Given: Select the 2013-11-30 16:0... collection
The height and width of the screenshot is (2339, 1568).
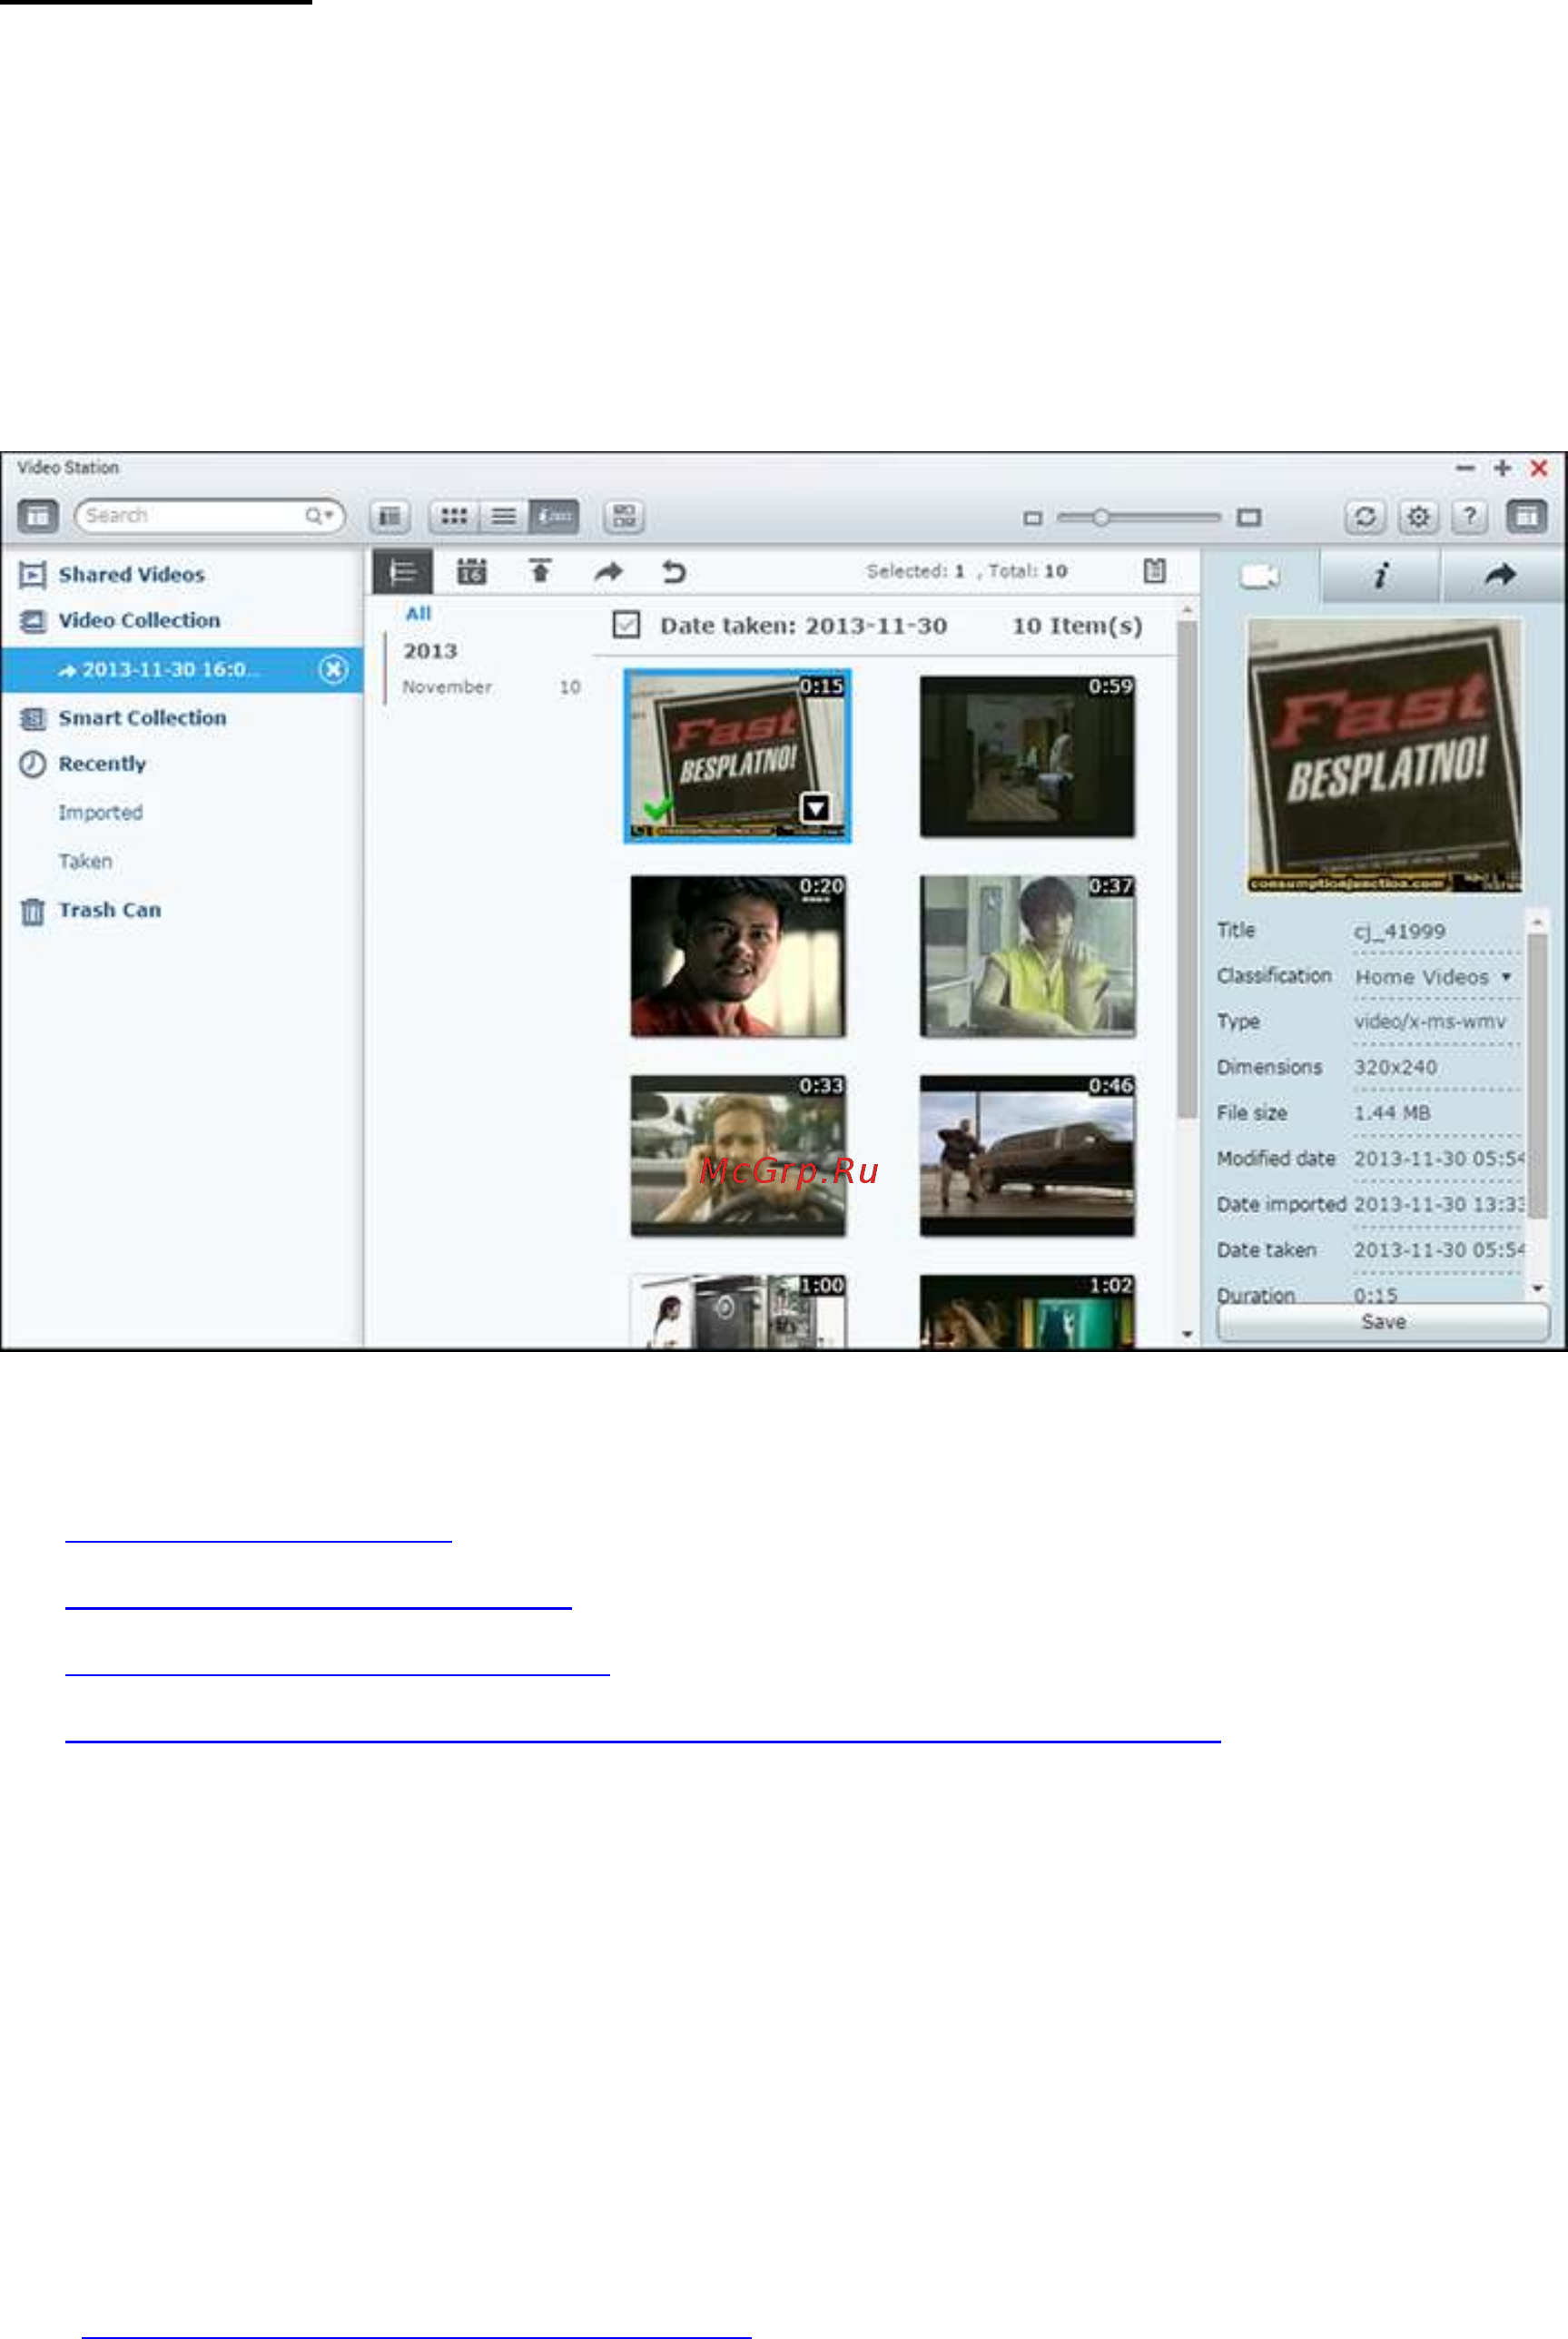Looking at the screenshot, I should click(180, 670).
